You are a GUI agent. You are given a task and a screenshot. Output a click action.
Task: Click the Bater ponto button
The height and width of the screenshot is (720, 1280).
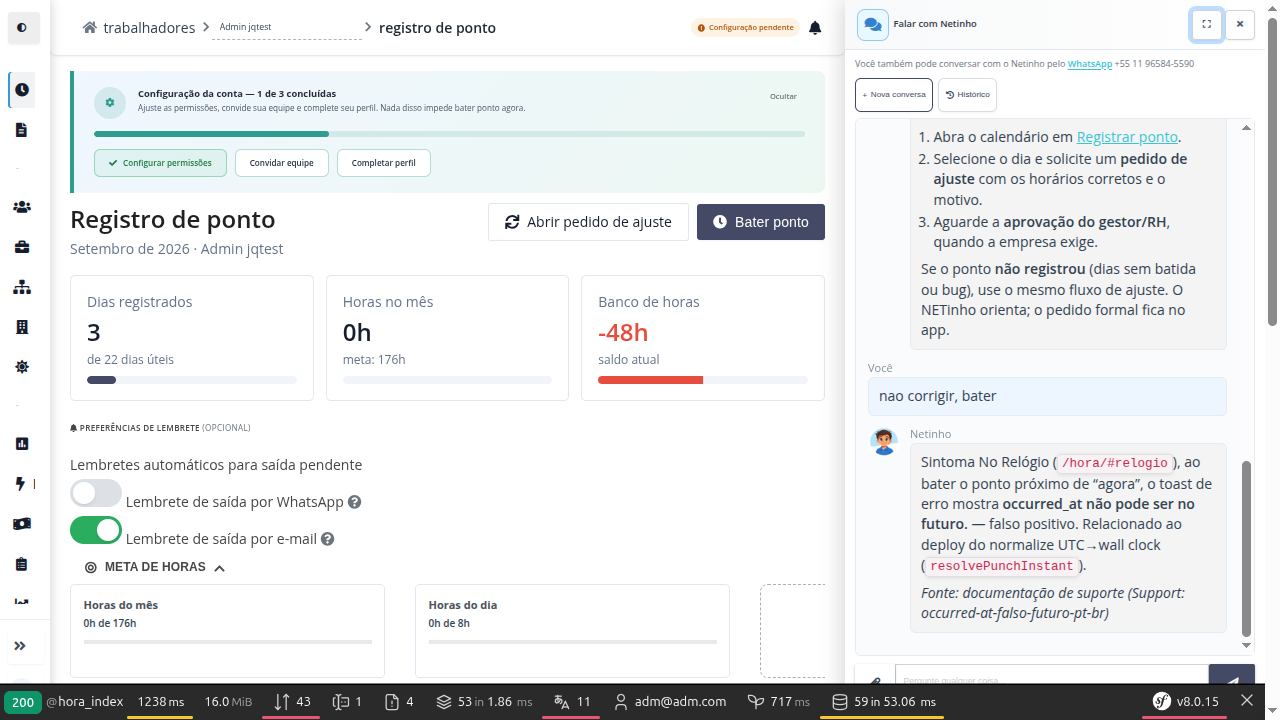click(x=761, y=222)
